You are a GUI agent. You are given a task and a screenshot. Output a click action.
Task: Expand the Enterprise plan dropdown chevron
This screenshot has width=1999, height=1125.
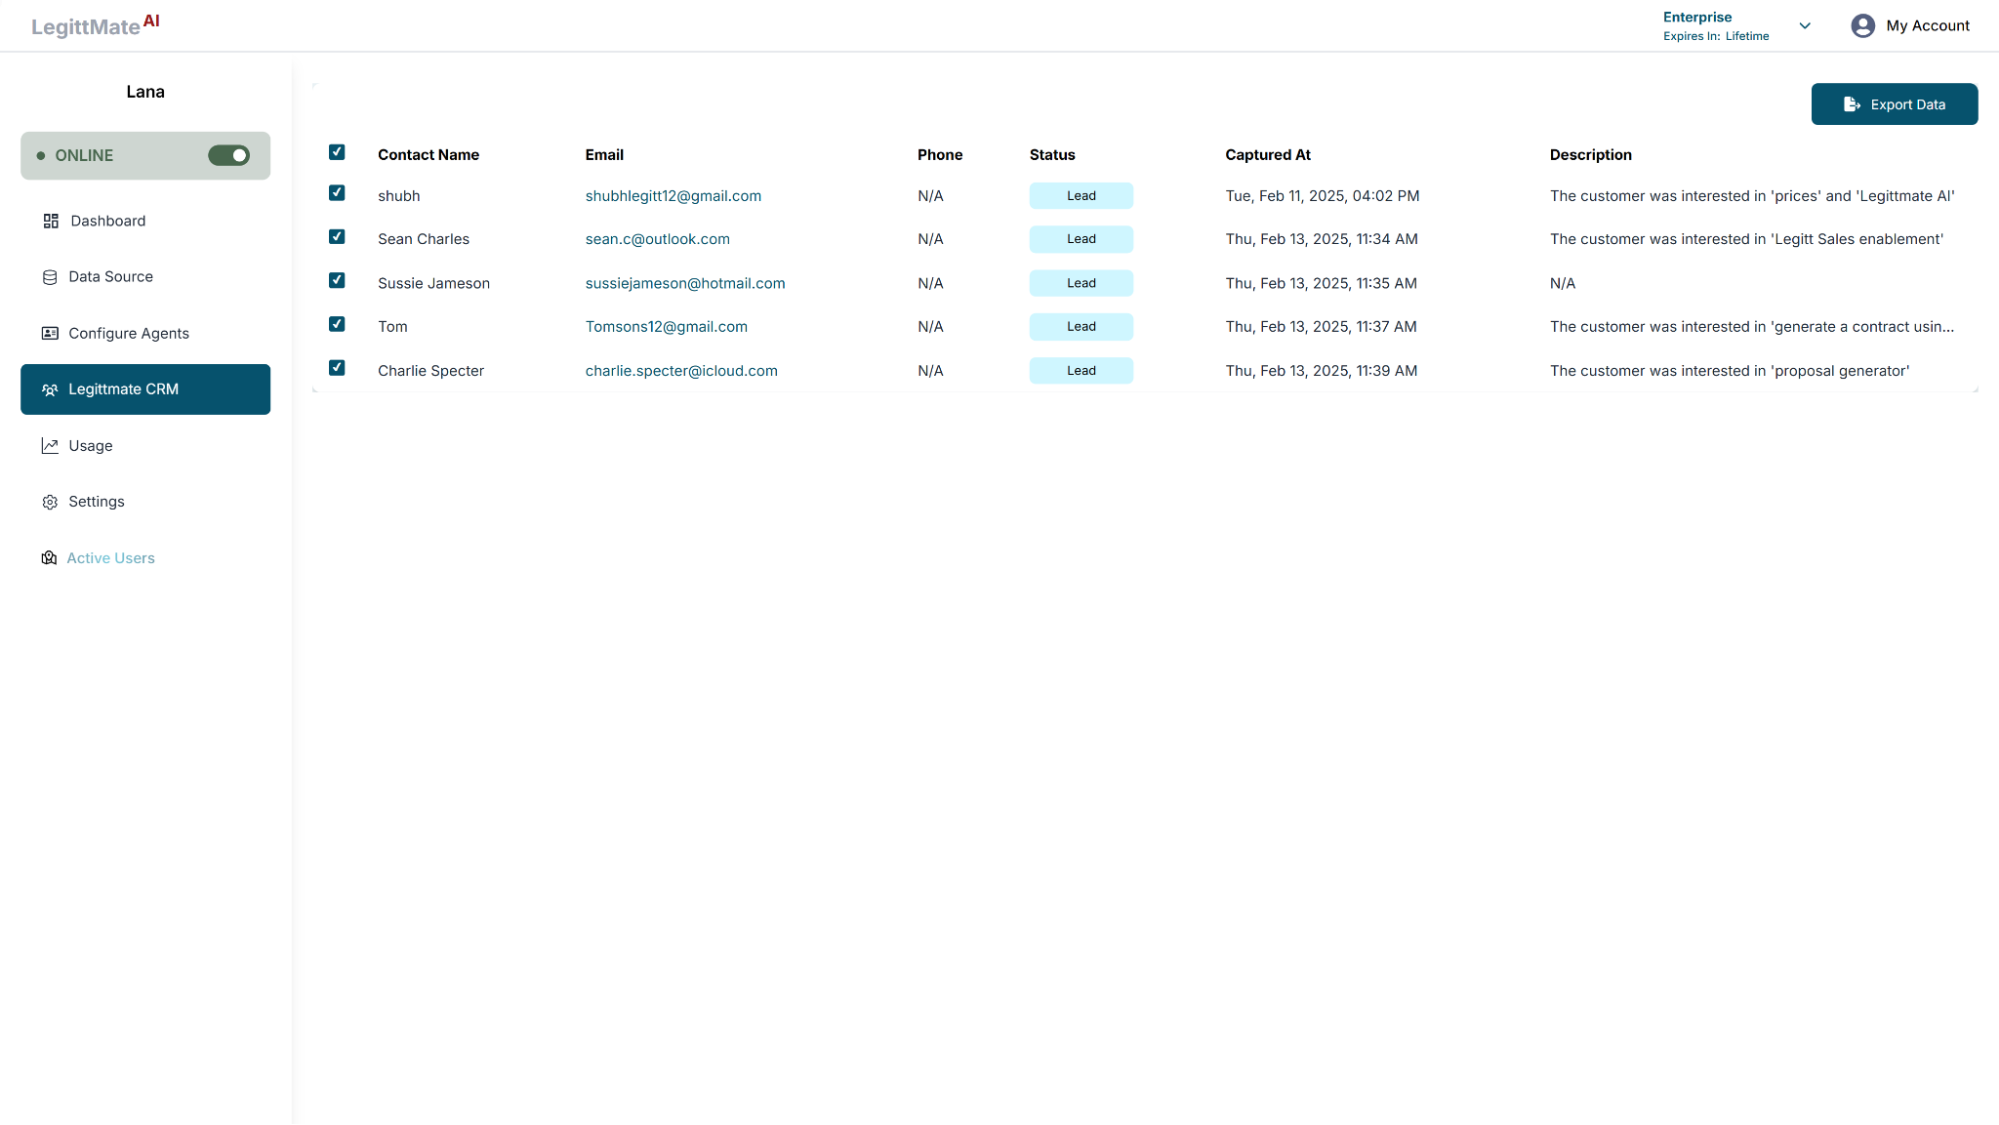click(x=1805, y=26)
